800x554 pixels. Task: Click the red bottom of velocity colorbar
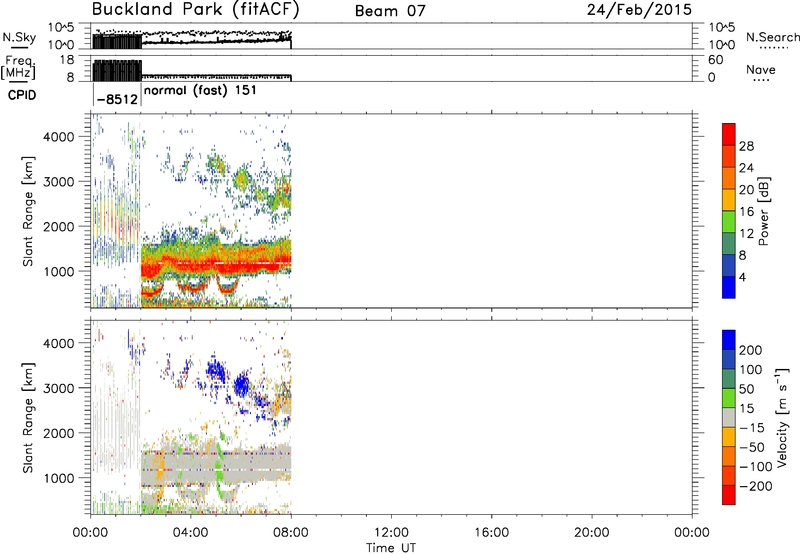click(729, 495)
